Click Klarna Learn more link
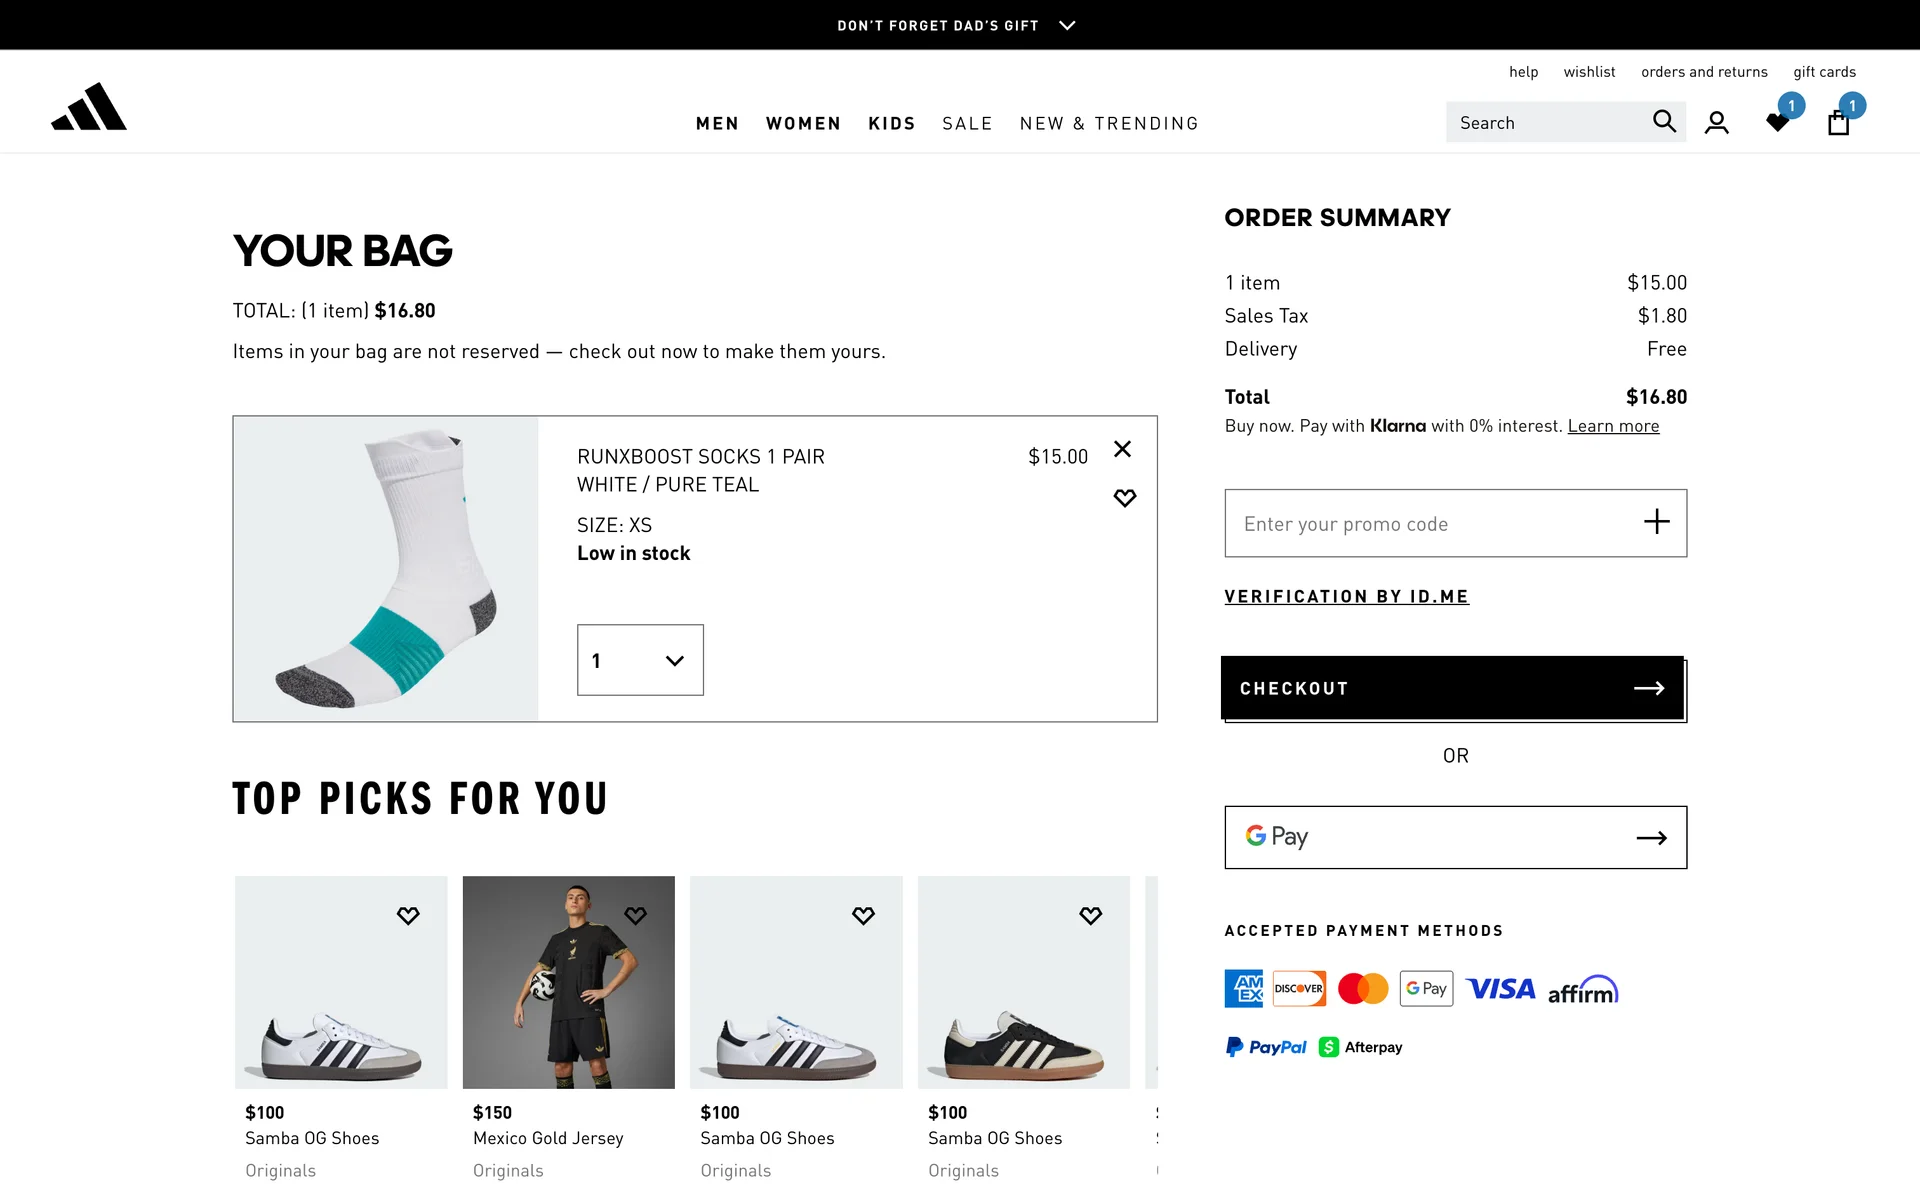 (1613, 426)
